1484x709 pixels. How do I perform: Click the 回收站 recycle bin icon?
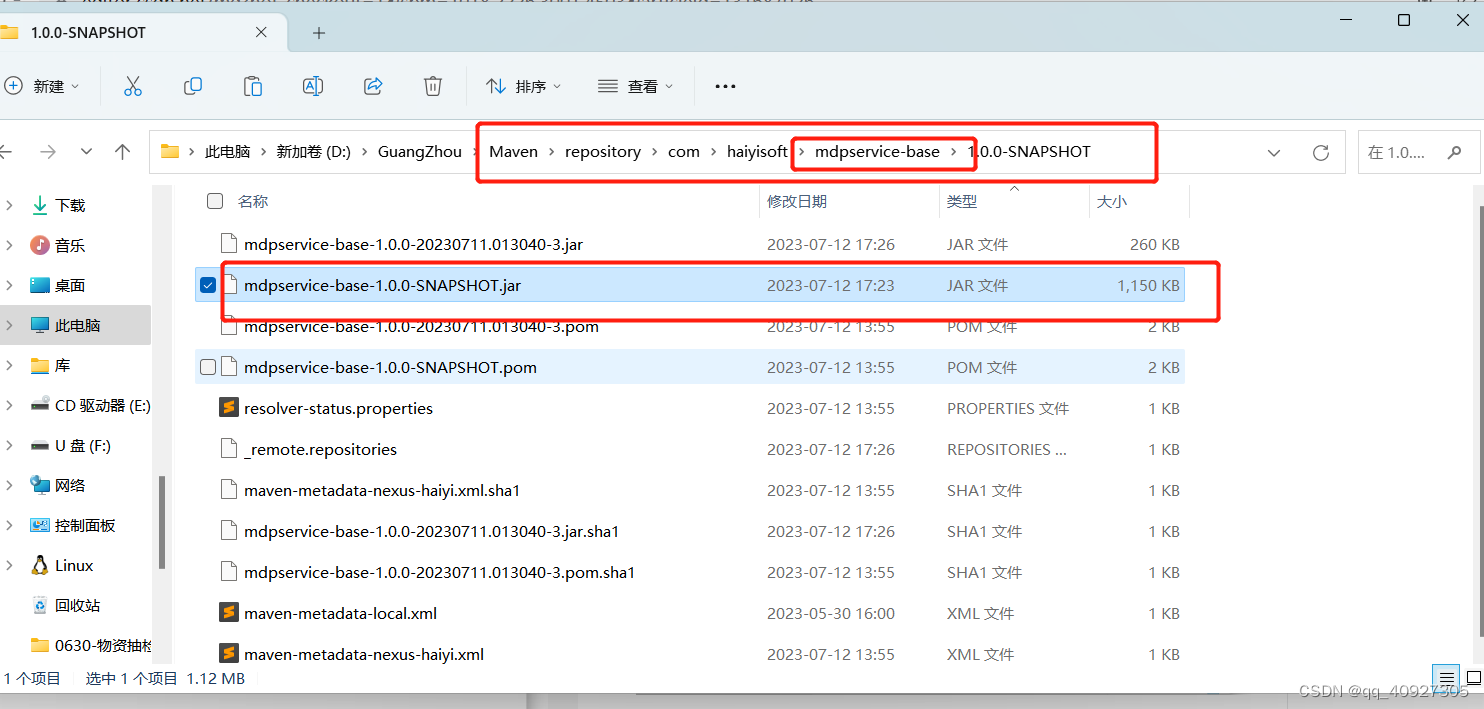pyautogui.click(x=40, y=605)
